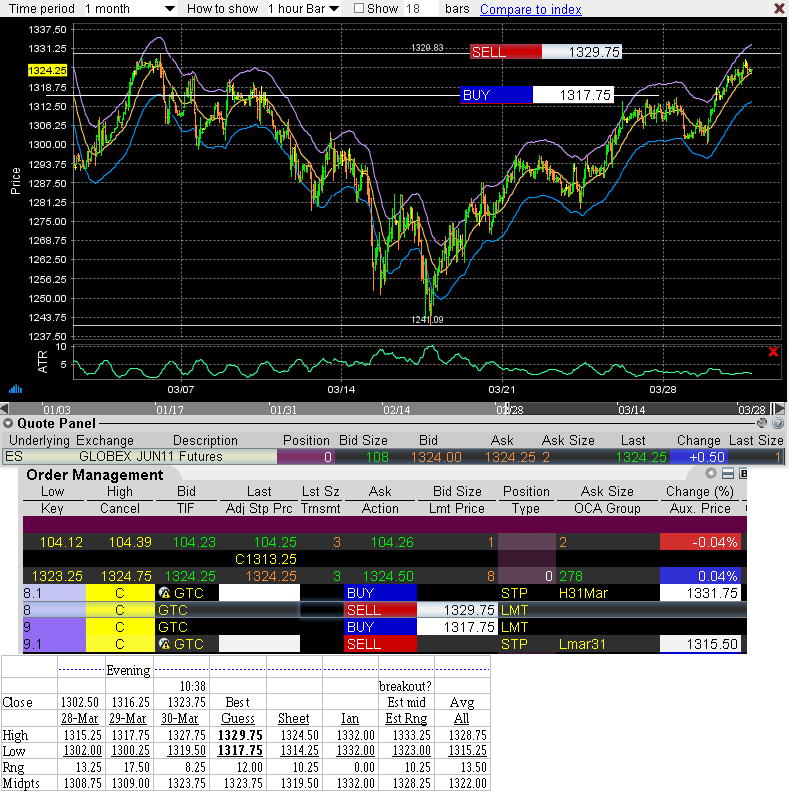Click yellow current price label 1324.25
The height and width of the screenshot is (791, 789).
[x=47, y=70]
